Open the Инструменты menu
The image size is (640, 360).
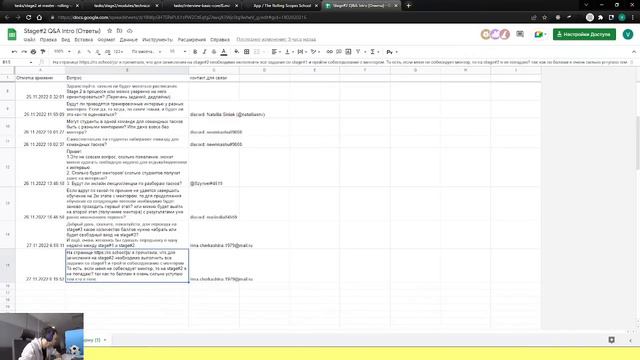click(158, 40)
